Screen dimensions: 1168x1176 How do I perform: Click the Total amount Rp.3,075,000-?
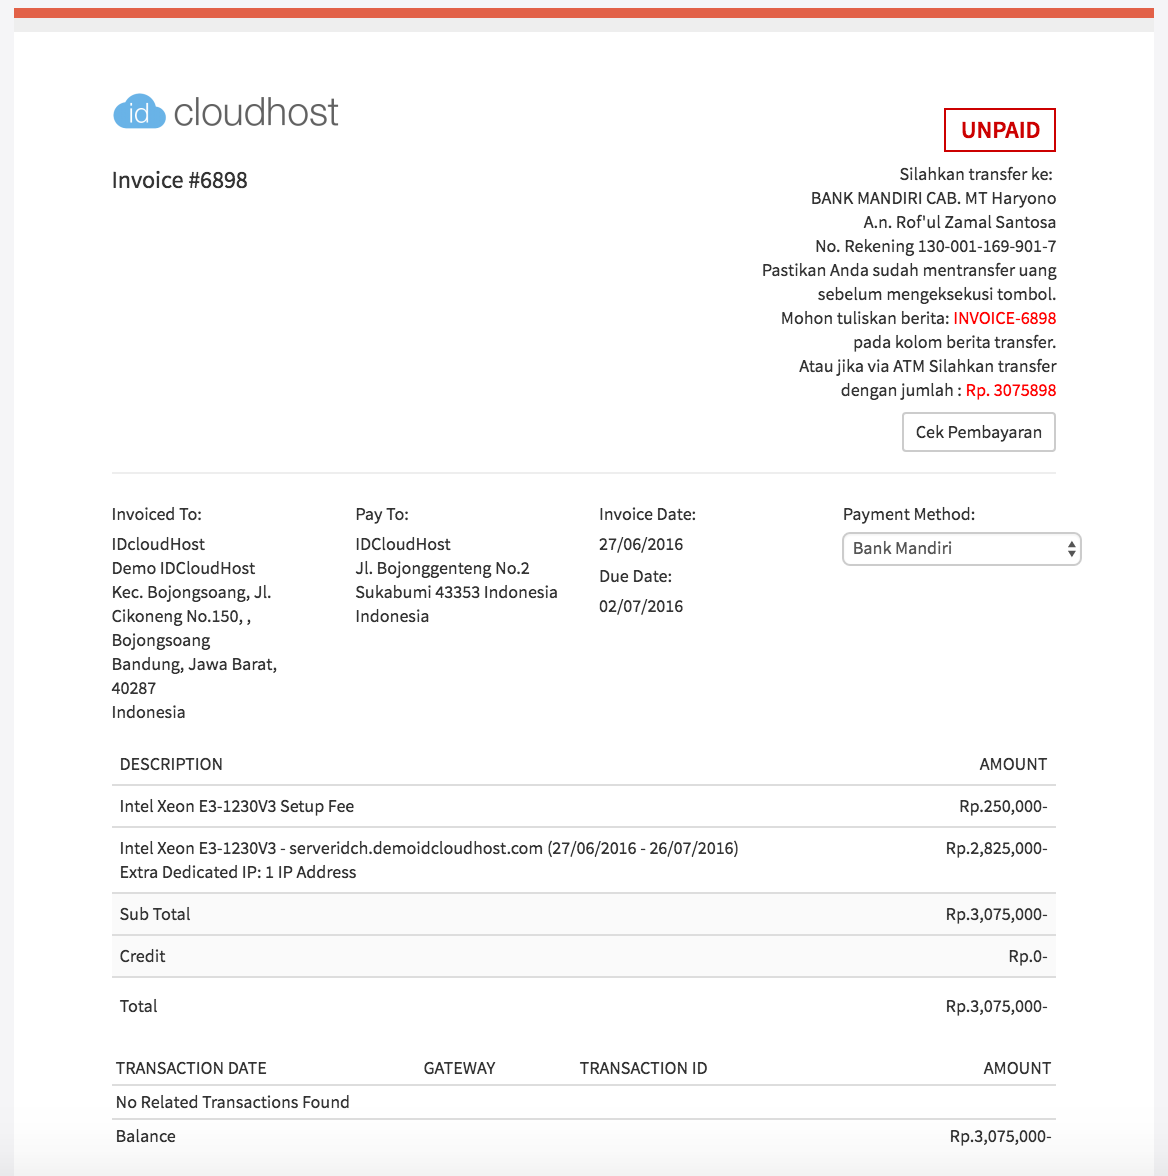(995, 1006)
